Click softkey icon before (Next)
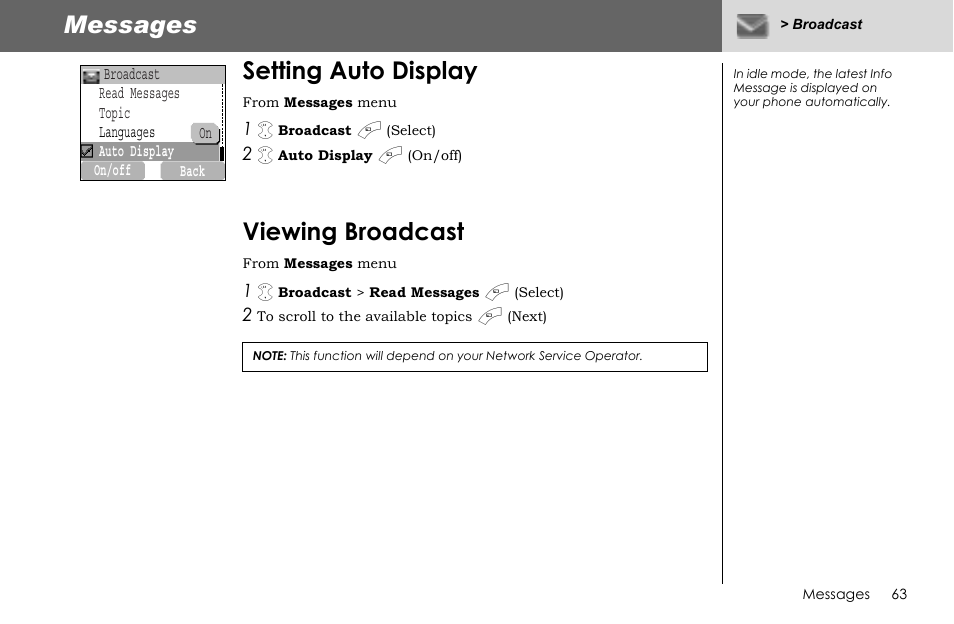Viewport: 954px width, 624px height. [x=490, y=316]
